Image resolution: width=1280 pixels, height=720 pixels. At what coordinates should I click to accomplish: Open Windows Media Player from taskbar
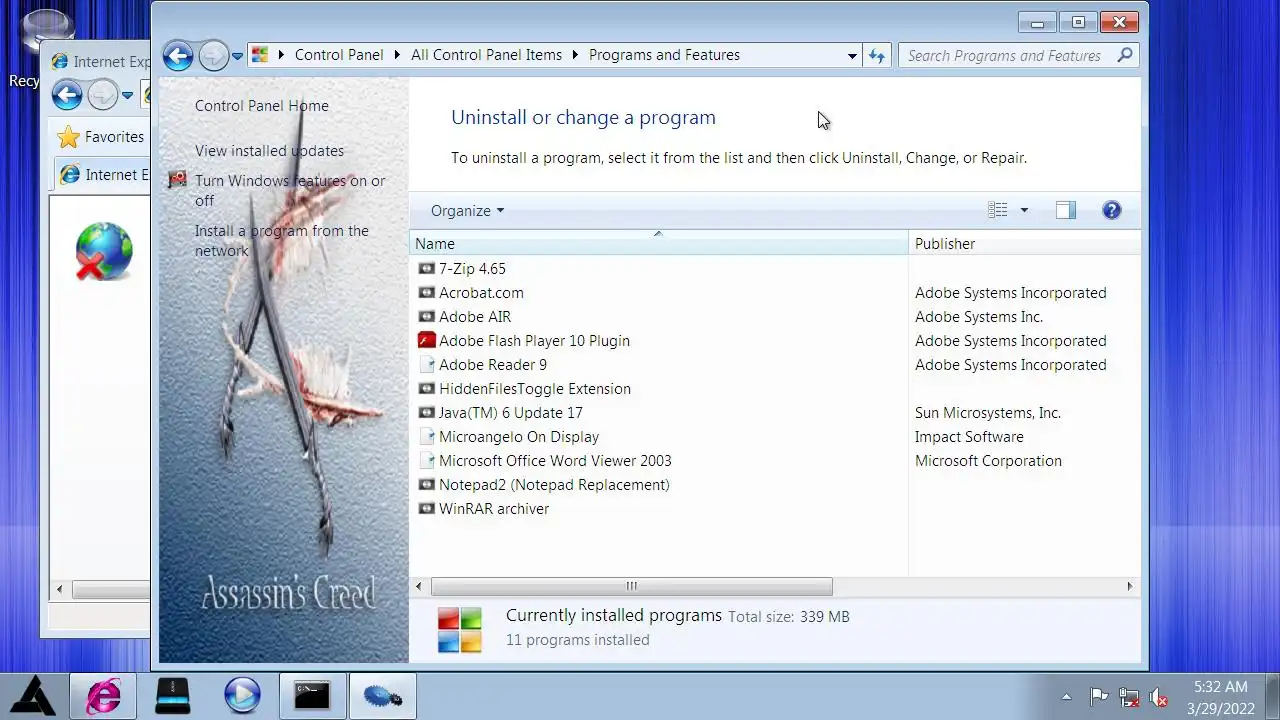pos(242,696)
